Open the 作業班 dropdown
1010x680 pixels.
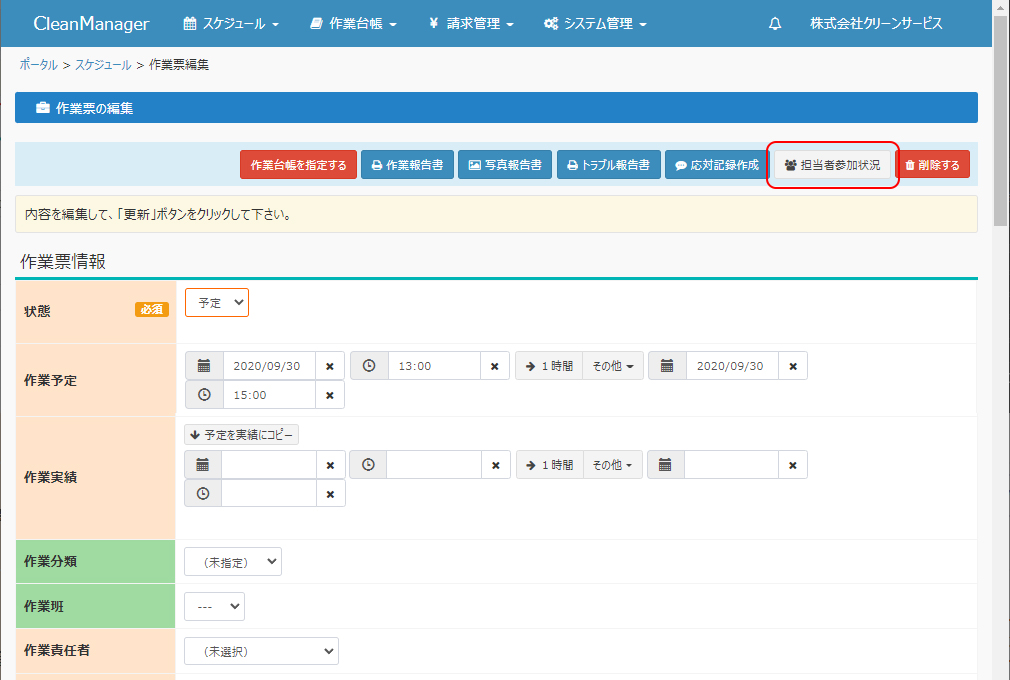[x=214, y=606]
